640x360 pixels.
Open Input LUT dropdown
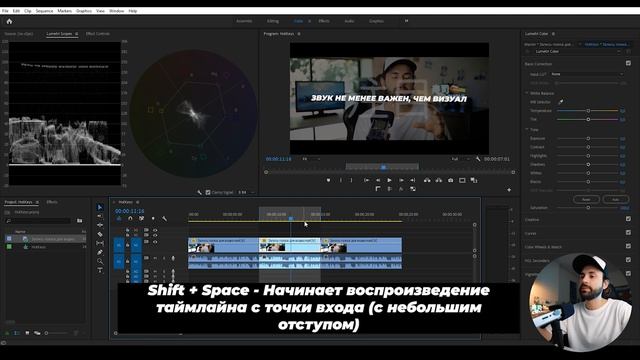[x=587, y=74]
